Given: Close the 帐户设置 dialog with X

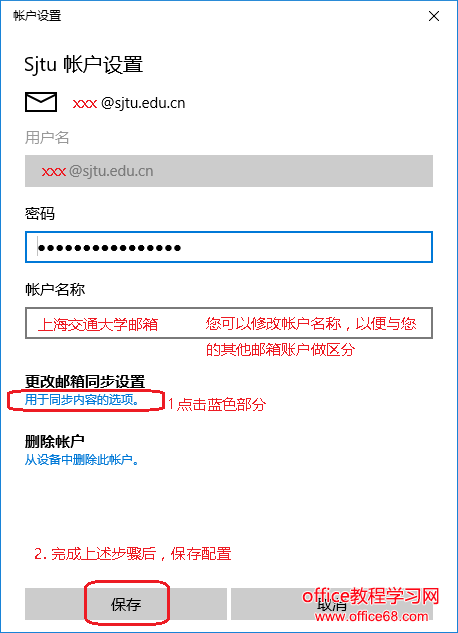Looking at the screenshot, I should coord(434,16).
